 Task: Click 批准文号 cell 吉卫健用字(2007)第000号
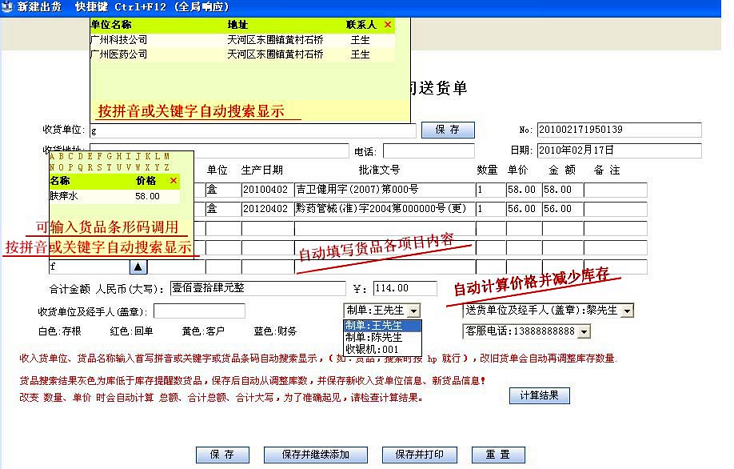[385, 190]
